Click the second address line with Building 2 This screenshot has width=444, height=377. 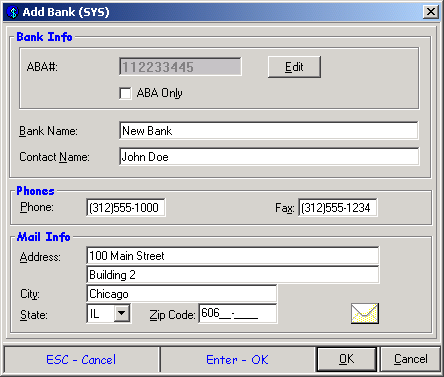click(x=232, y=275)
